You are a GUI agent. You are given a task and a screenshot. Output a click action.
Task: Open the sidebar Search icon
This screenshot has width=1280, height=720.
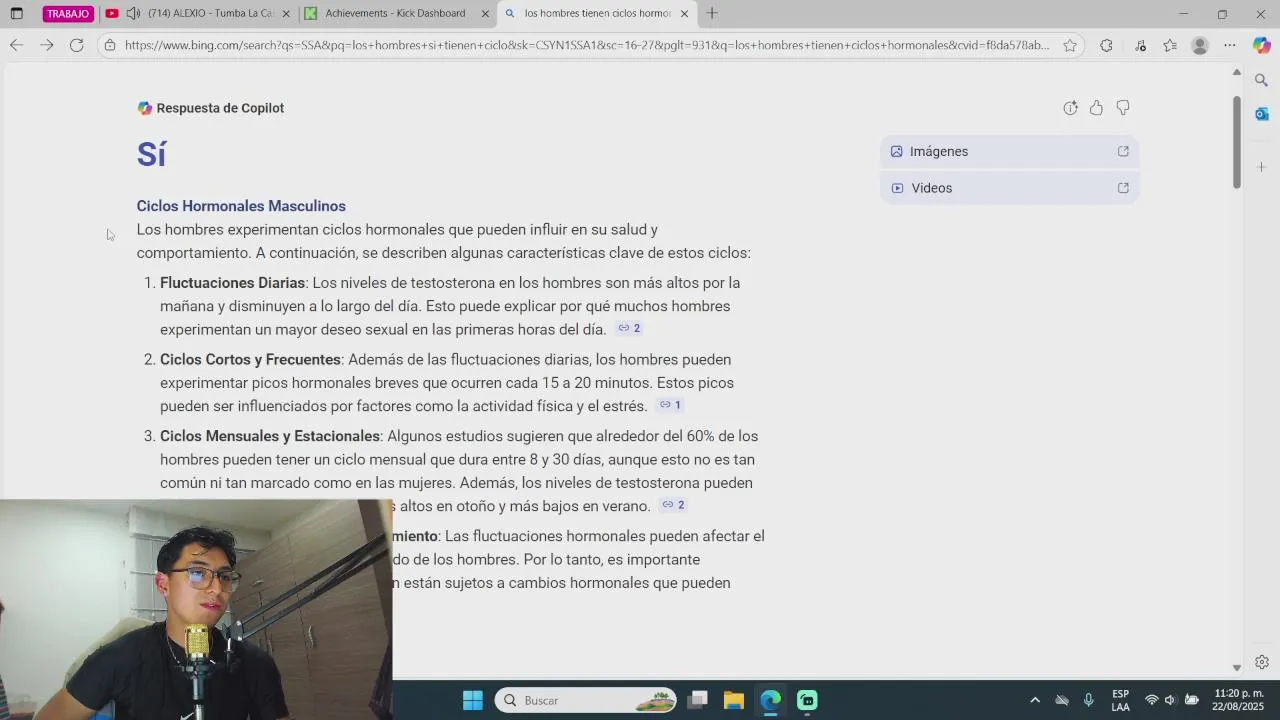1261,80
